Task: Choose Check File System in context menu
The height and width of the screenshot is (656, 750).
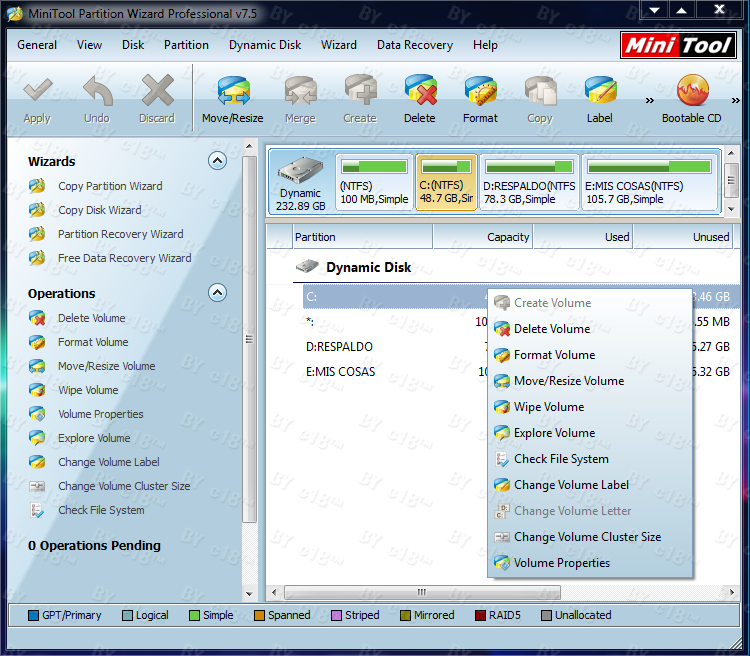Action: coord(590,459)
